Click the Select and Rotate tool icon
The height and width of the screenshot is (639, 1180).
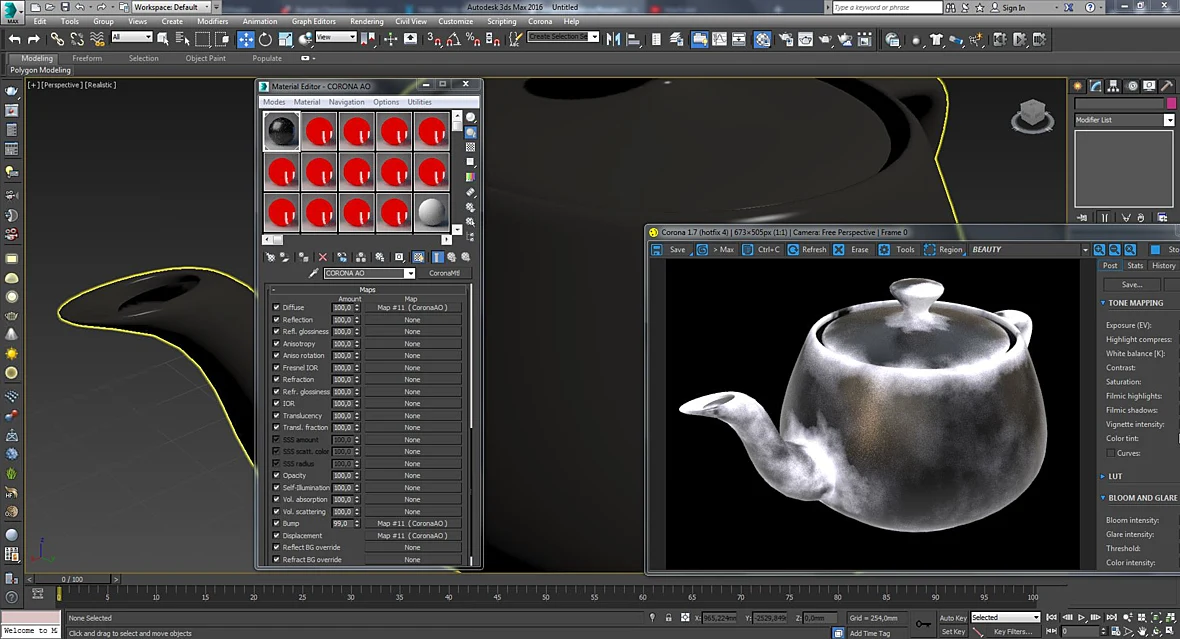(x=266, y=39)
